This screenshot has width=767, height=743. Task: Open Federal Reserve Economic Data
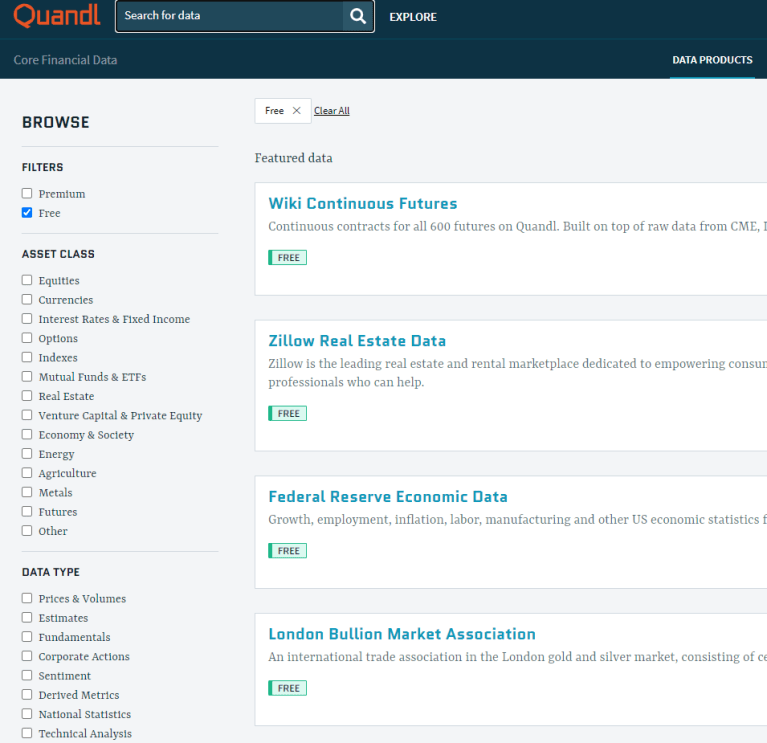tap(388, 497)
